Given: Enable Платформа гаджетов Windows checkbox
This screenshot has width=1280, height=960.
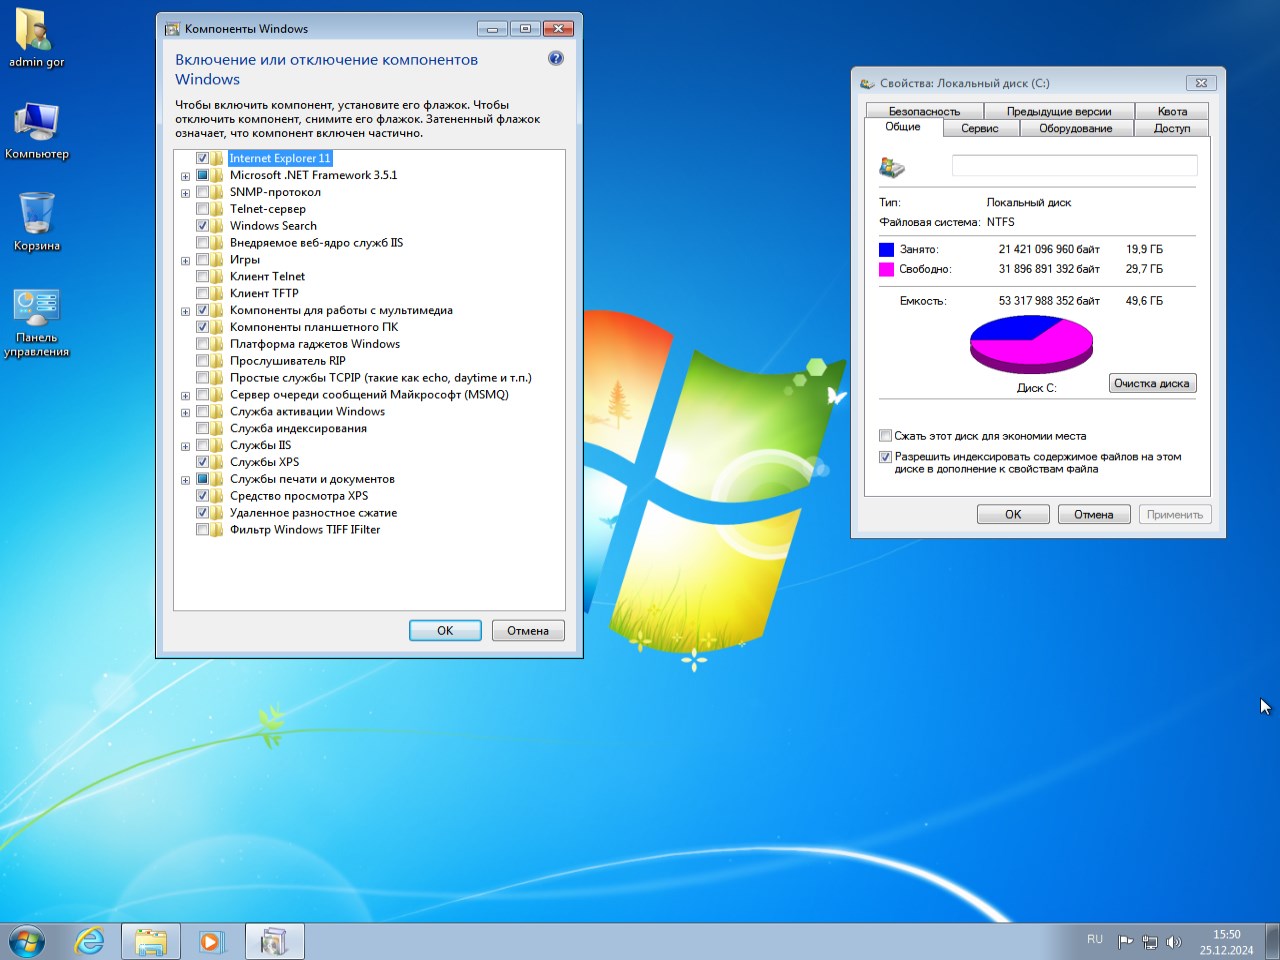Looking at the screenshot, I should point(202,344).
